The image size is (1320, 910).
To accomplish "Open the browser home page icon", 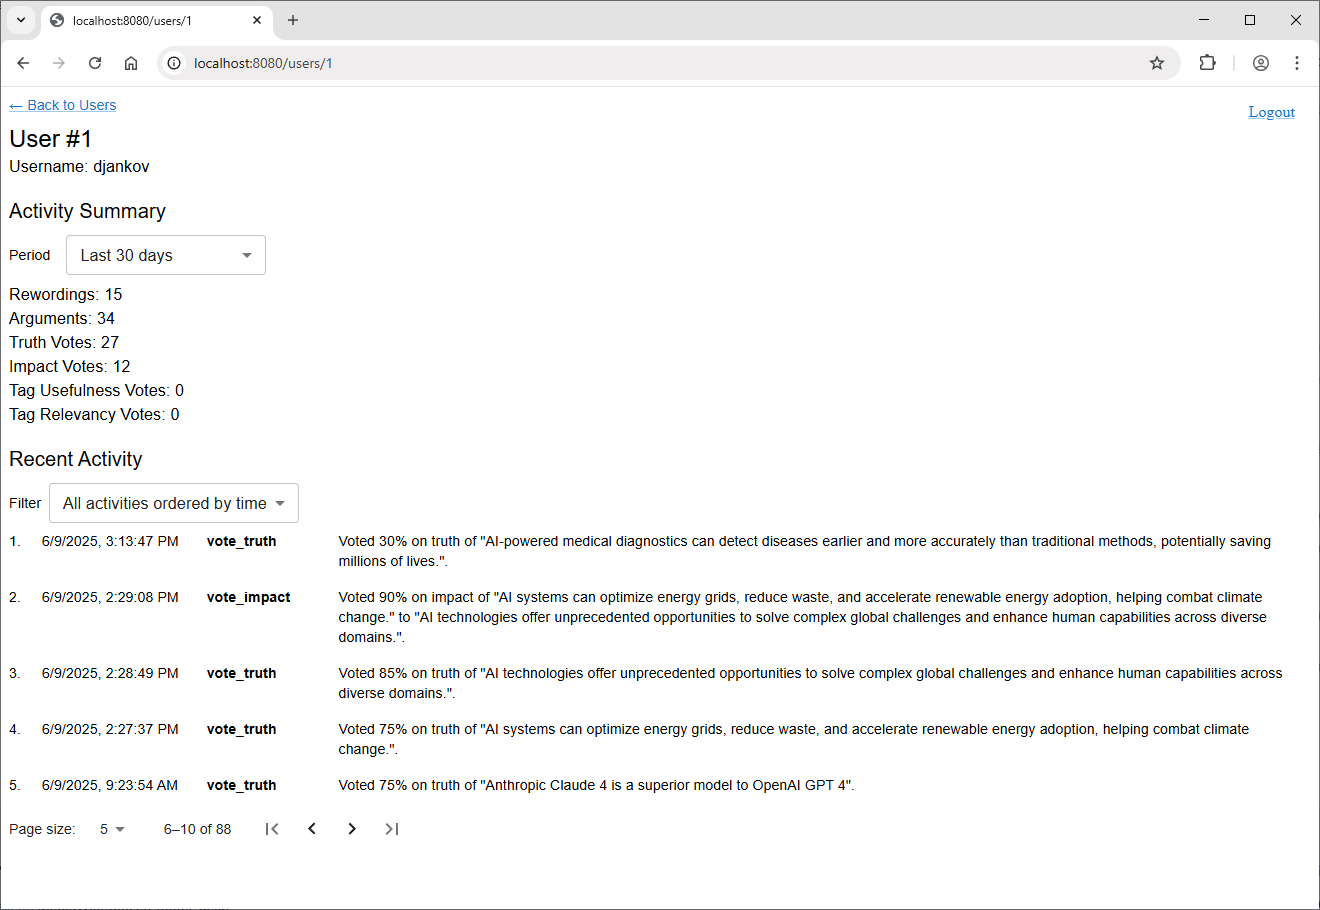I will 131,63.
